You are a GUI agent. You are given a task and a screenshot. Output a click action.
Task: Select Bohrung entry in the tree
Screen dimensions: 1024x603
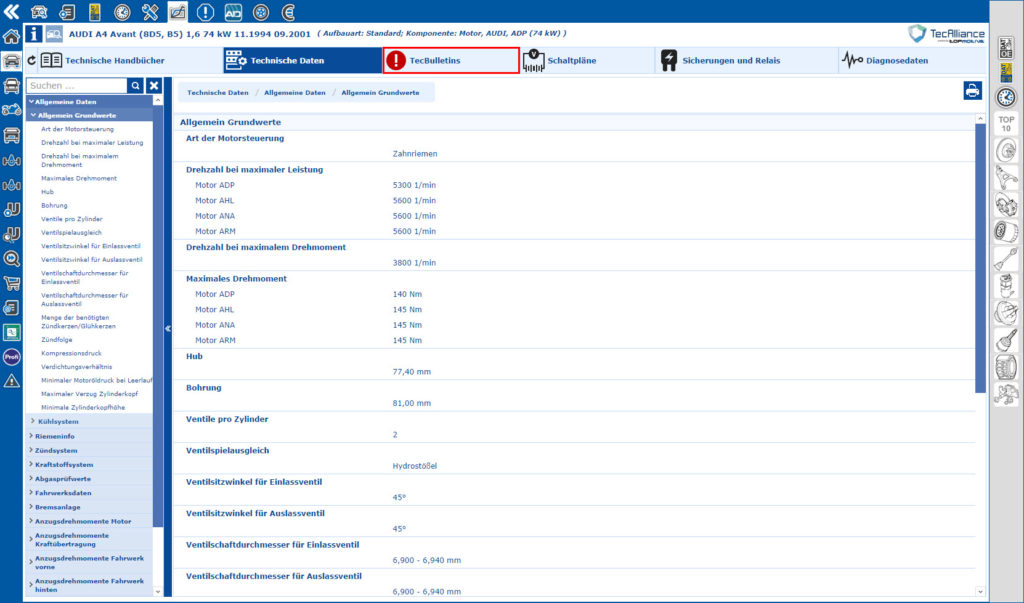[x=54, y=206]
